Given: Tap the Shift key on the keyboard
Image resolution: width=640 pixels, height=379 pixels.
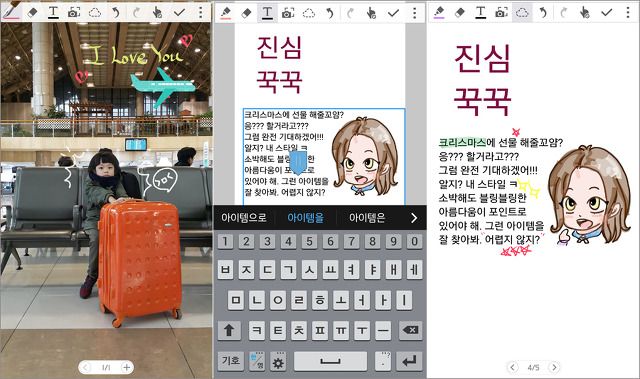Looking at the screenshot, I should click(x=229, y=330).
